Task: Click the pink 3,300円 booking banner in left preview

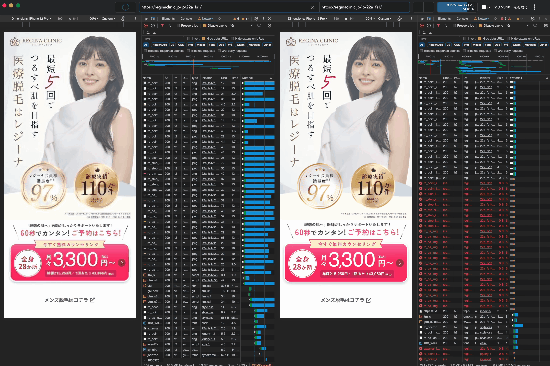Action: tap(69, 262)
